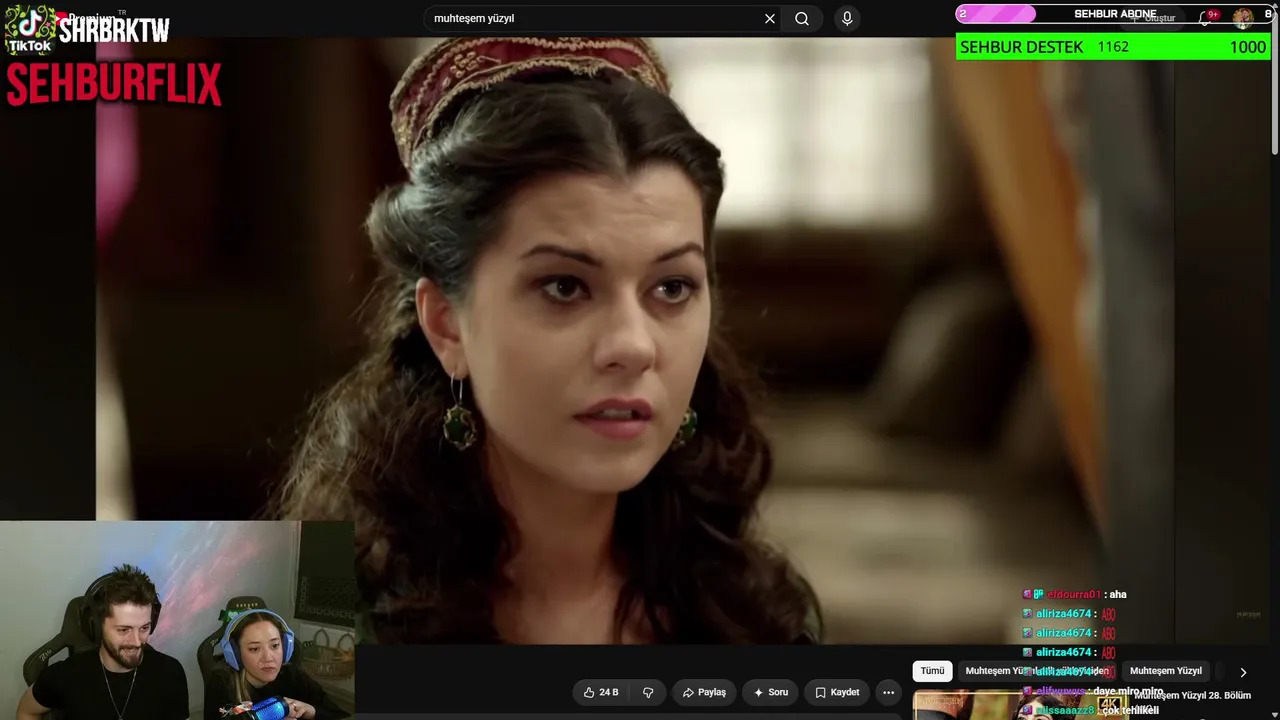
Task: Click the scrollbar down arrow
Action: [1275, 713]
